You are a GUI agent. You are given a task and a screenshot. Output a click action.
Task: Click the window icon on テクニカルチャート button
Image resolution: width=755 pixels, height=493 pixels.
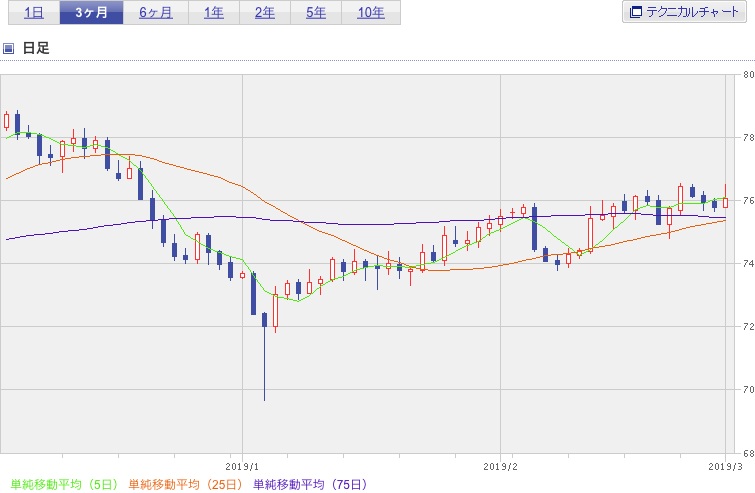click(x=636, y=12)
